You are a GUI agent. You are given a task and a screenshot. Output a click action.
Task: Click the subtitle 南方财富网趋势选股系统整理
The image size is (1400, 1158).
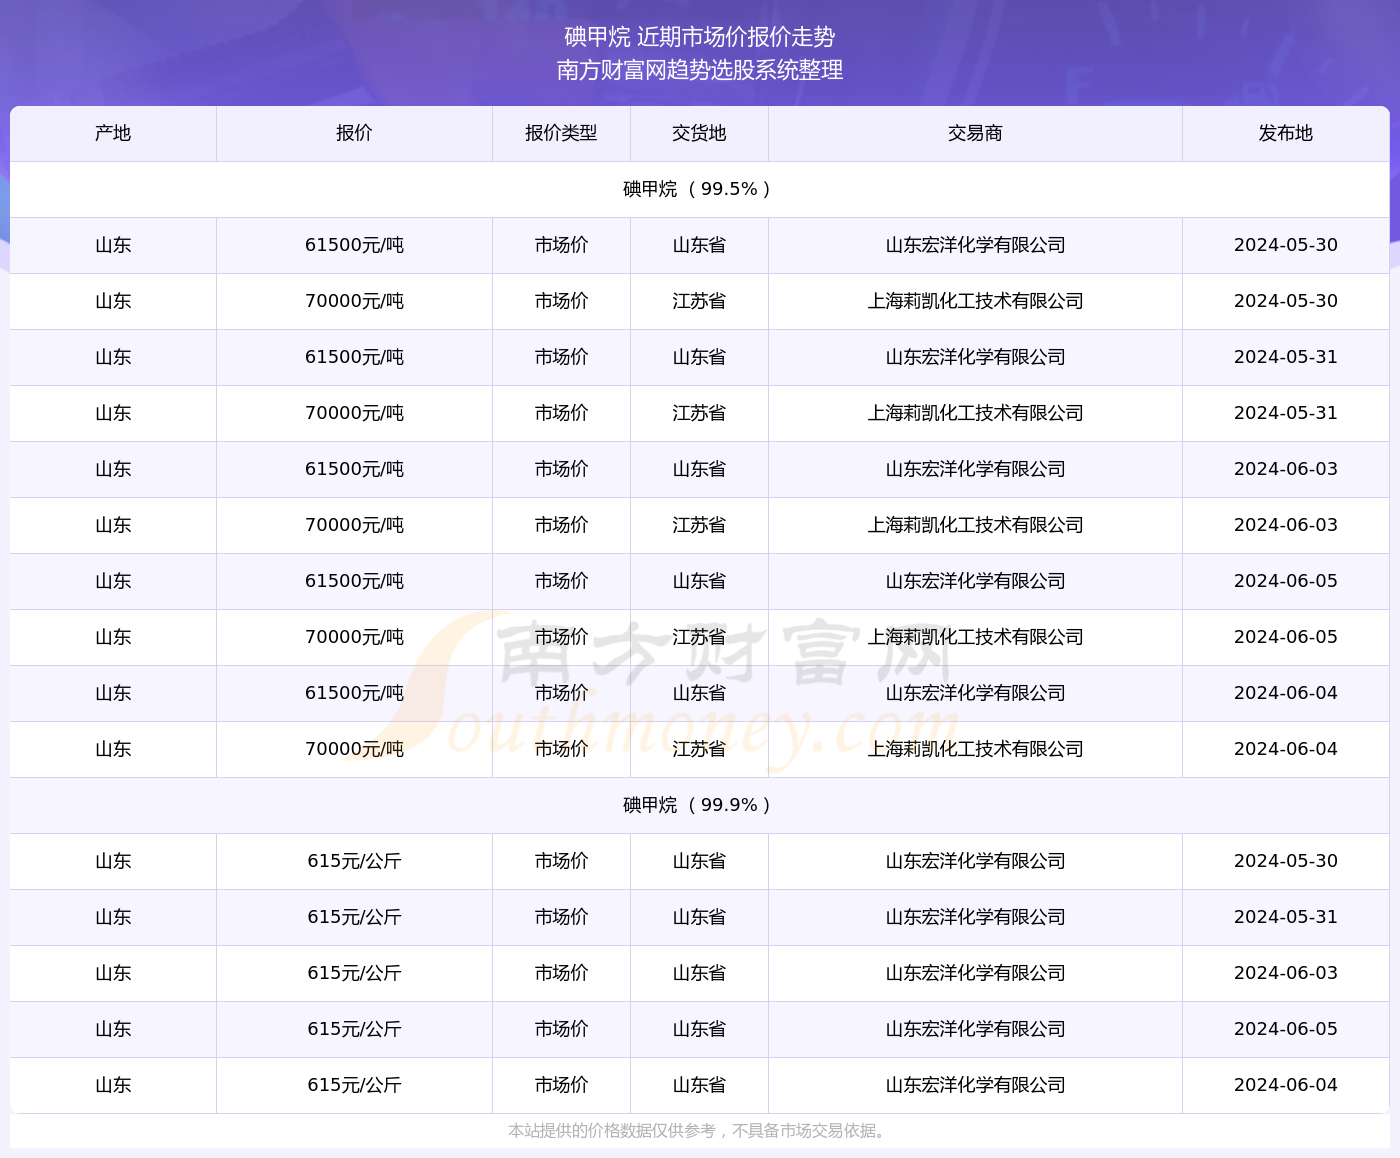click(699, 70)
